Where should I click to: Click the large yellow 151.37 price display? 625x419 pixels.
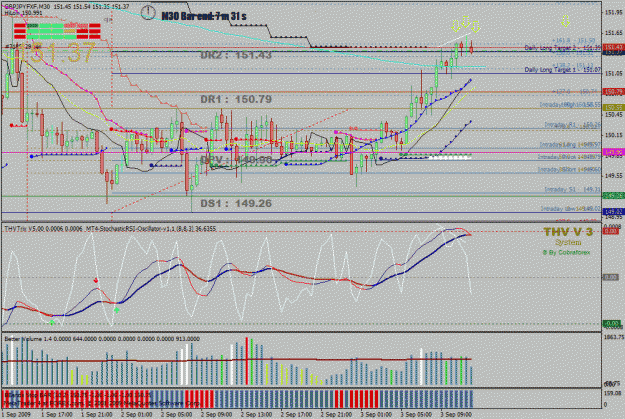click(57, 53)
